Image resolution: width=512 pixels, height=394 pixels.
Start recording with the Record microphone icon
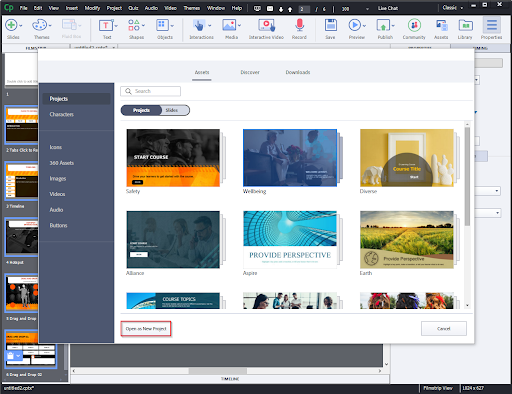pos(299,25)
